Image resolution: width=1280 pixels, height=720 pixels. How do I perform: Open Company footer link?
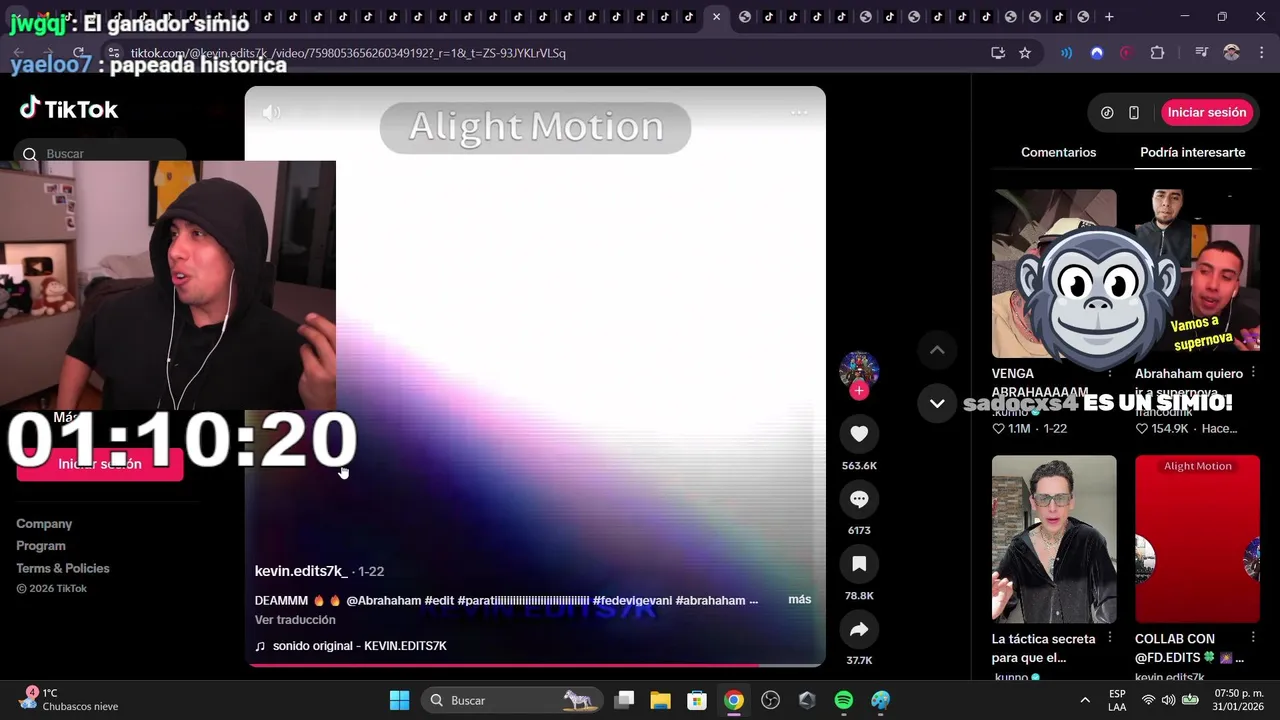44,524
